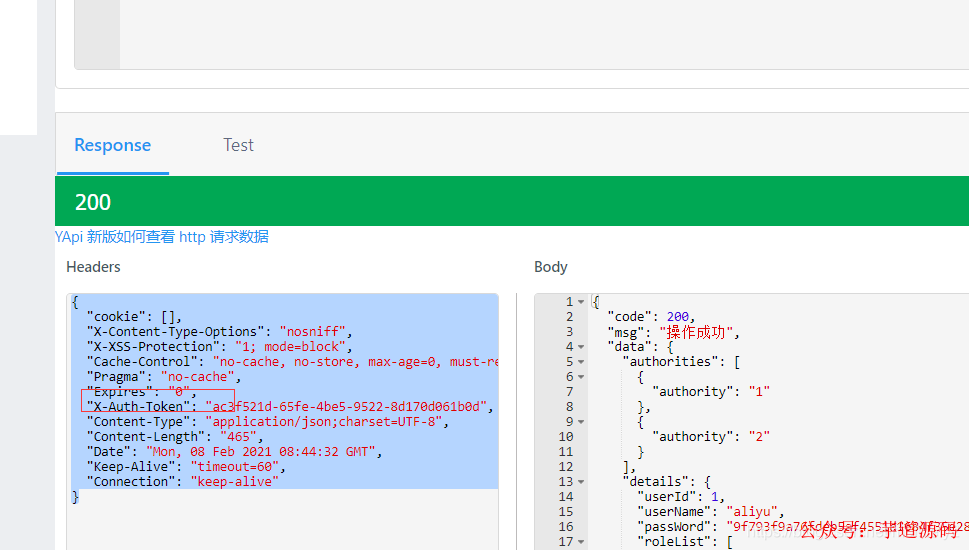Click the X-Auth-Token value in Headers
The image size is (969, 550).
coord(346,407)
